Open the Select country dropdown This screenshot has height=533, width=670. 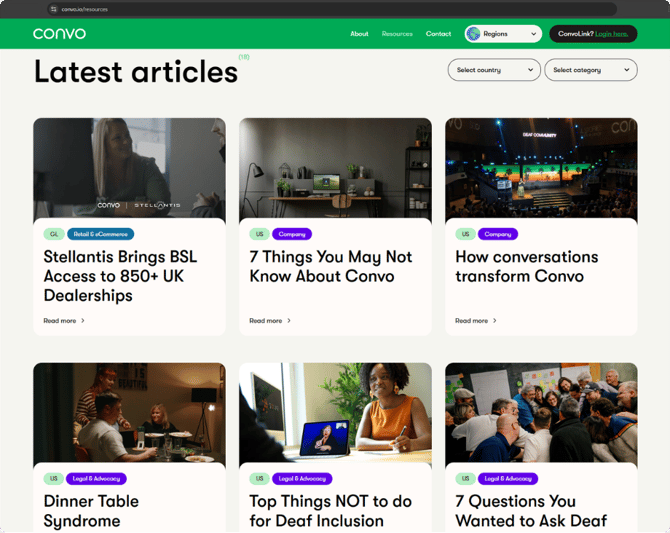[x=494, y=70]
